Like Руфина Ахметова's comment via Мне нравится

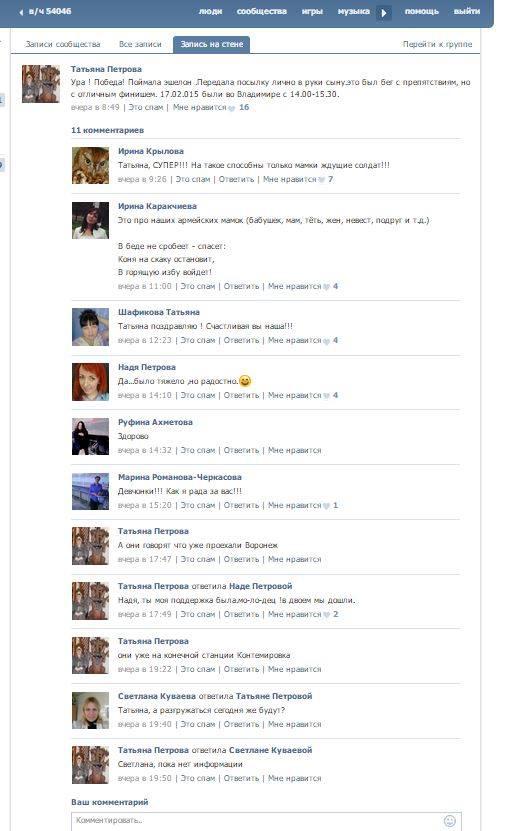(x=295, y=450)
